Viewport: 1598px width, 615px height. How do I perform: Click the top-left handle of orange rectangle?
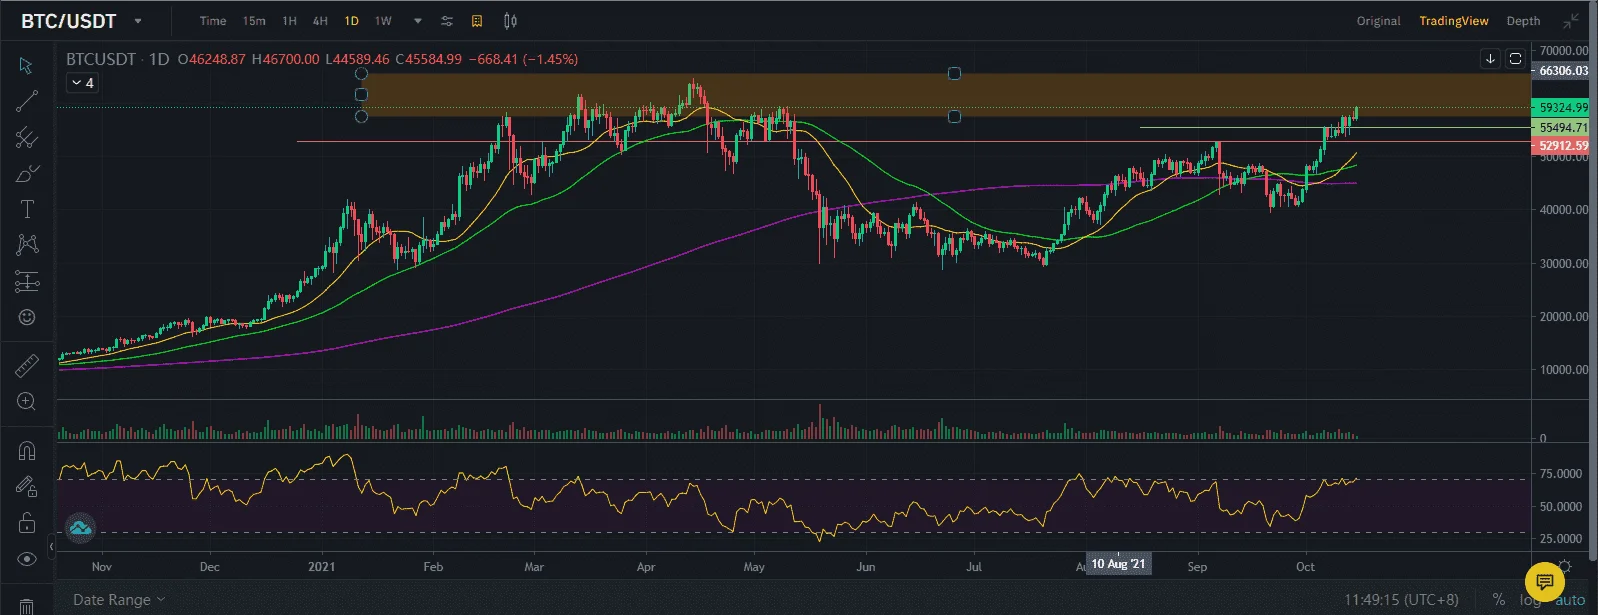click(362, 73)
